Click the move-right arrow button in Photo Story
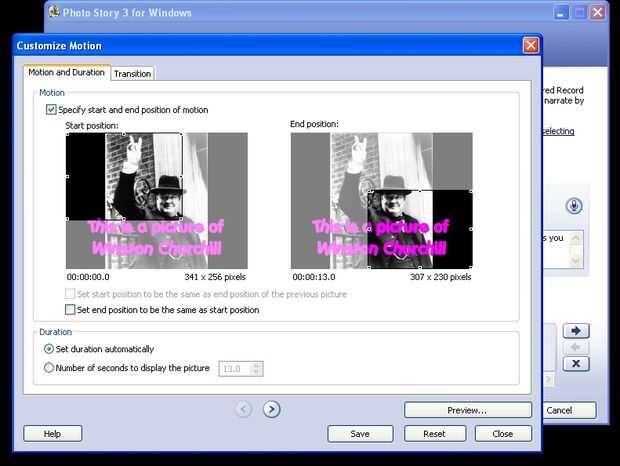This screenshot has height=466, width=620. 576,331
